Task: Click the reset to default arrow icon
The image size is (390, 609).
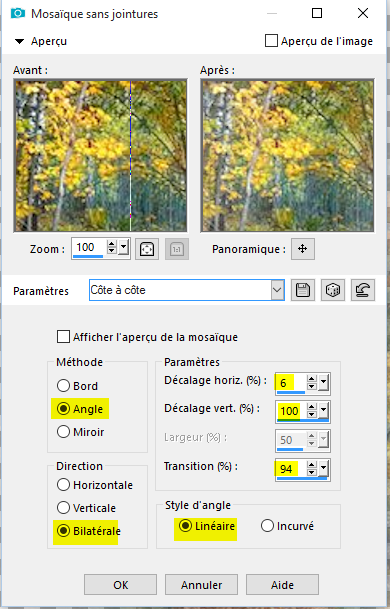Action: click(363, 290)
